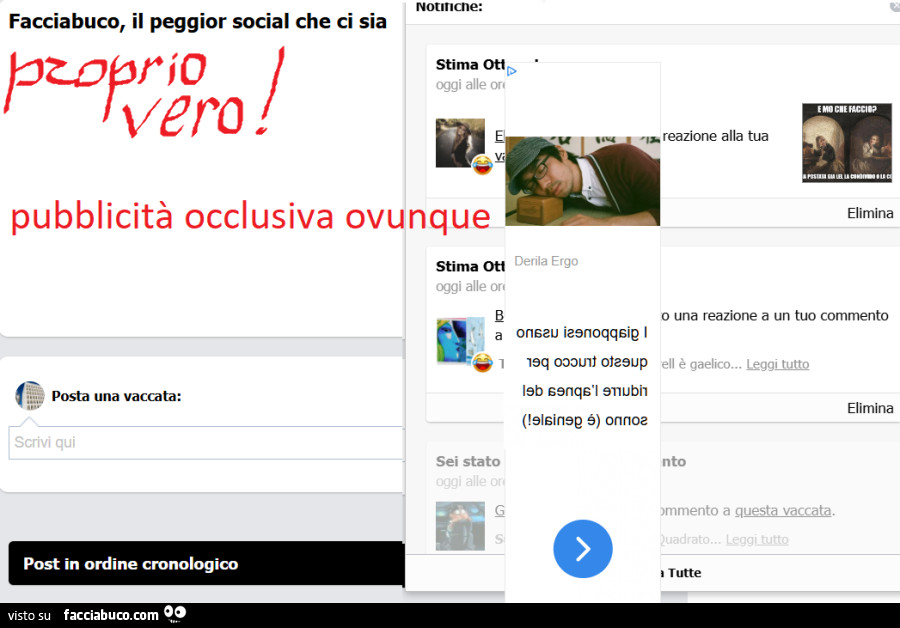Open the facciabuco.com watermark link
Viewport: 900px width, 628px height.
pos(111,615)
